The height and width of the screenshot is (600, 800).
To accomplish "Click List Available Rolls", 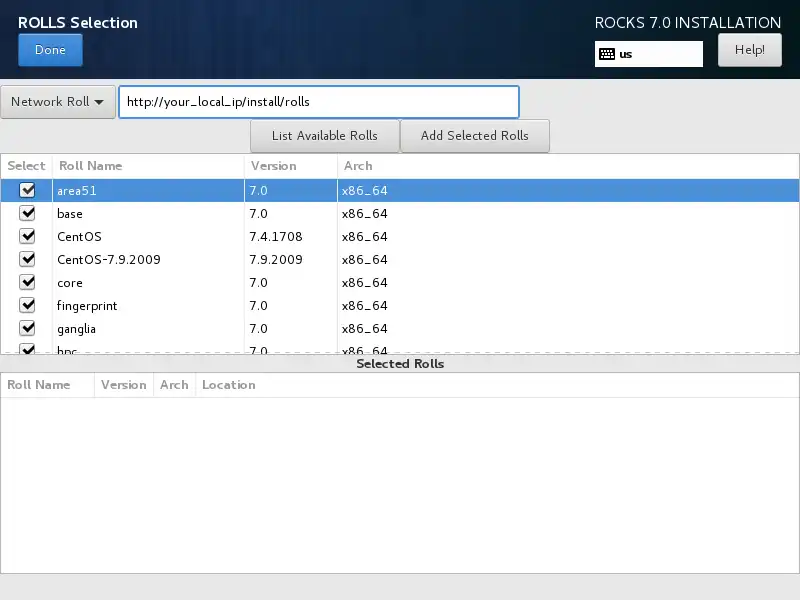I will [x=324, y=136].
